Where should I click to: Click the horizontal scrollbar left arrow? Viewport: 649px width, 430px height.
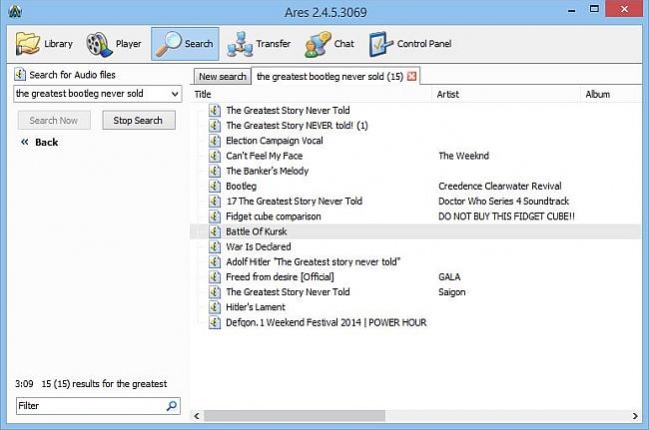pyautogui.click(x=197, y=416)
